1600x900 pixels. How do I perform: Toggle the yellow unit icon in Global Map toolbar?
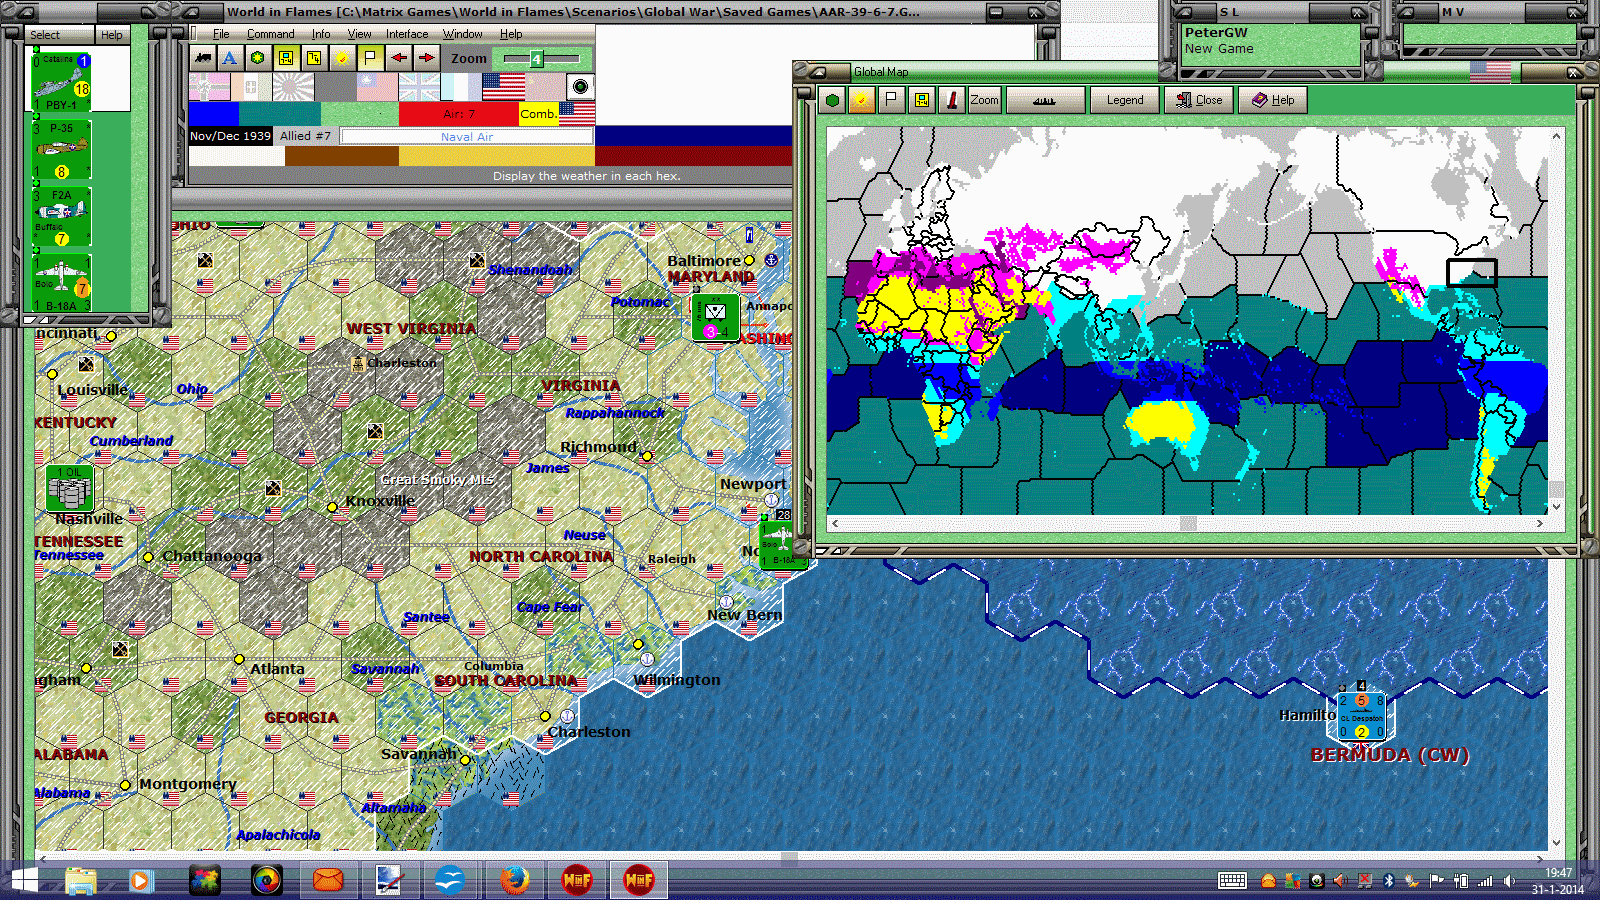(922, 100)
